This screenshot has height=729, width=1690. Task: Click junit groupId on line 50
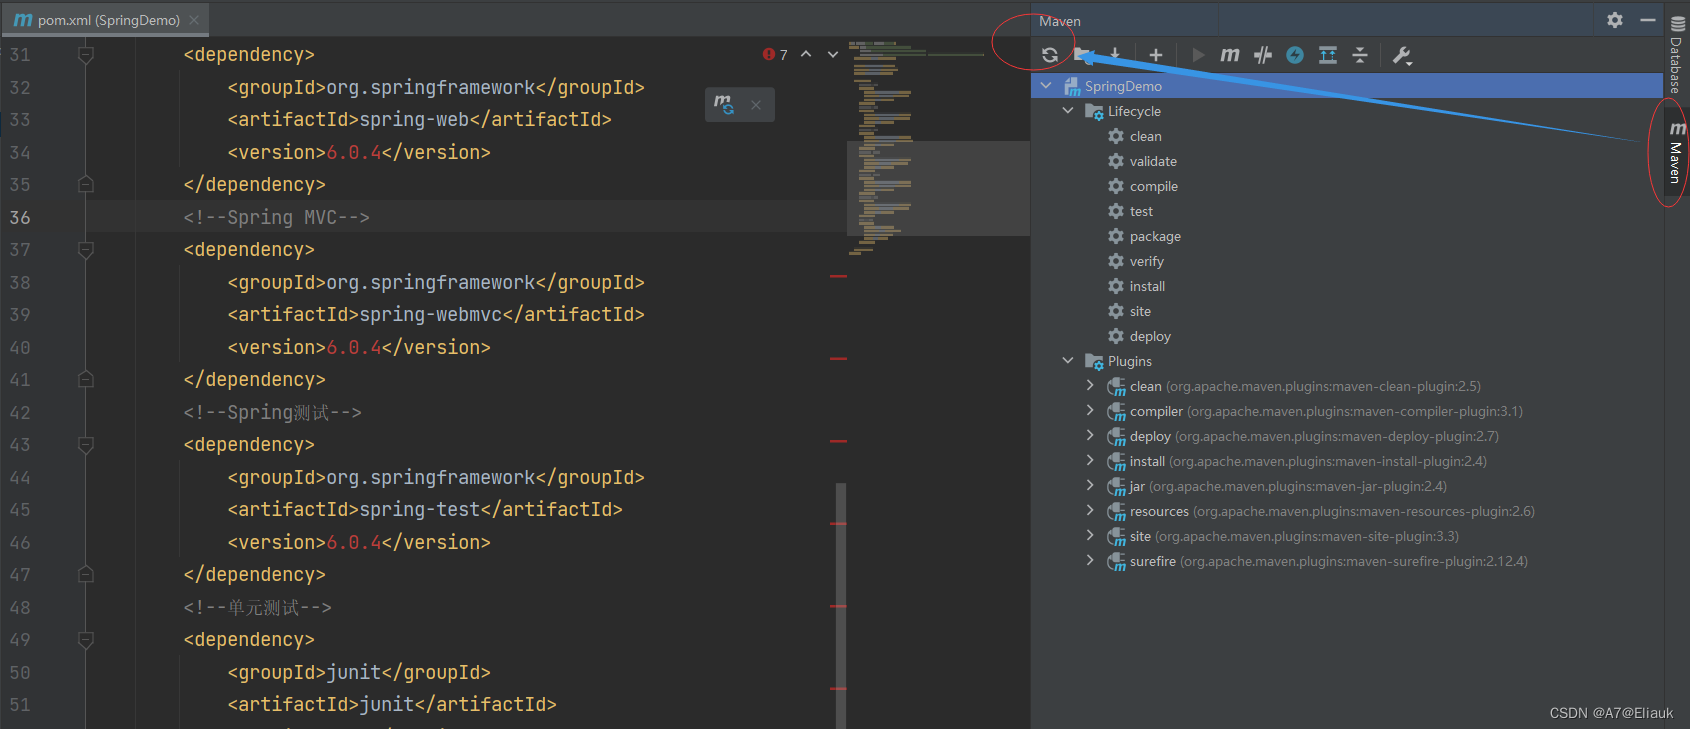click(x=353, y=672)
